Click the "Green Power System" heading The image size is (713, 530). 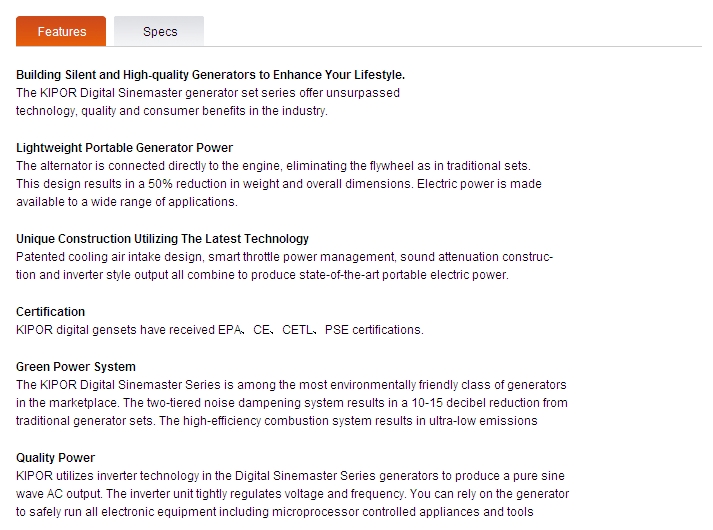[76, 367]
